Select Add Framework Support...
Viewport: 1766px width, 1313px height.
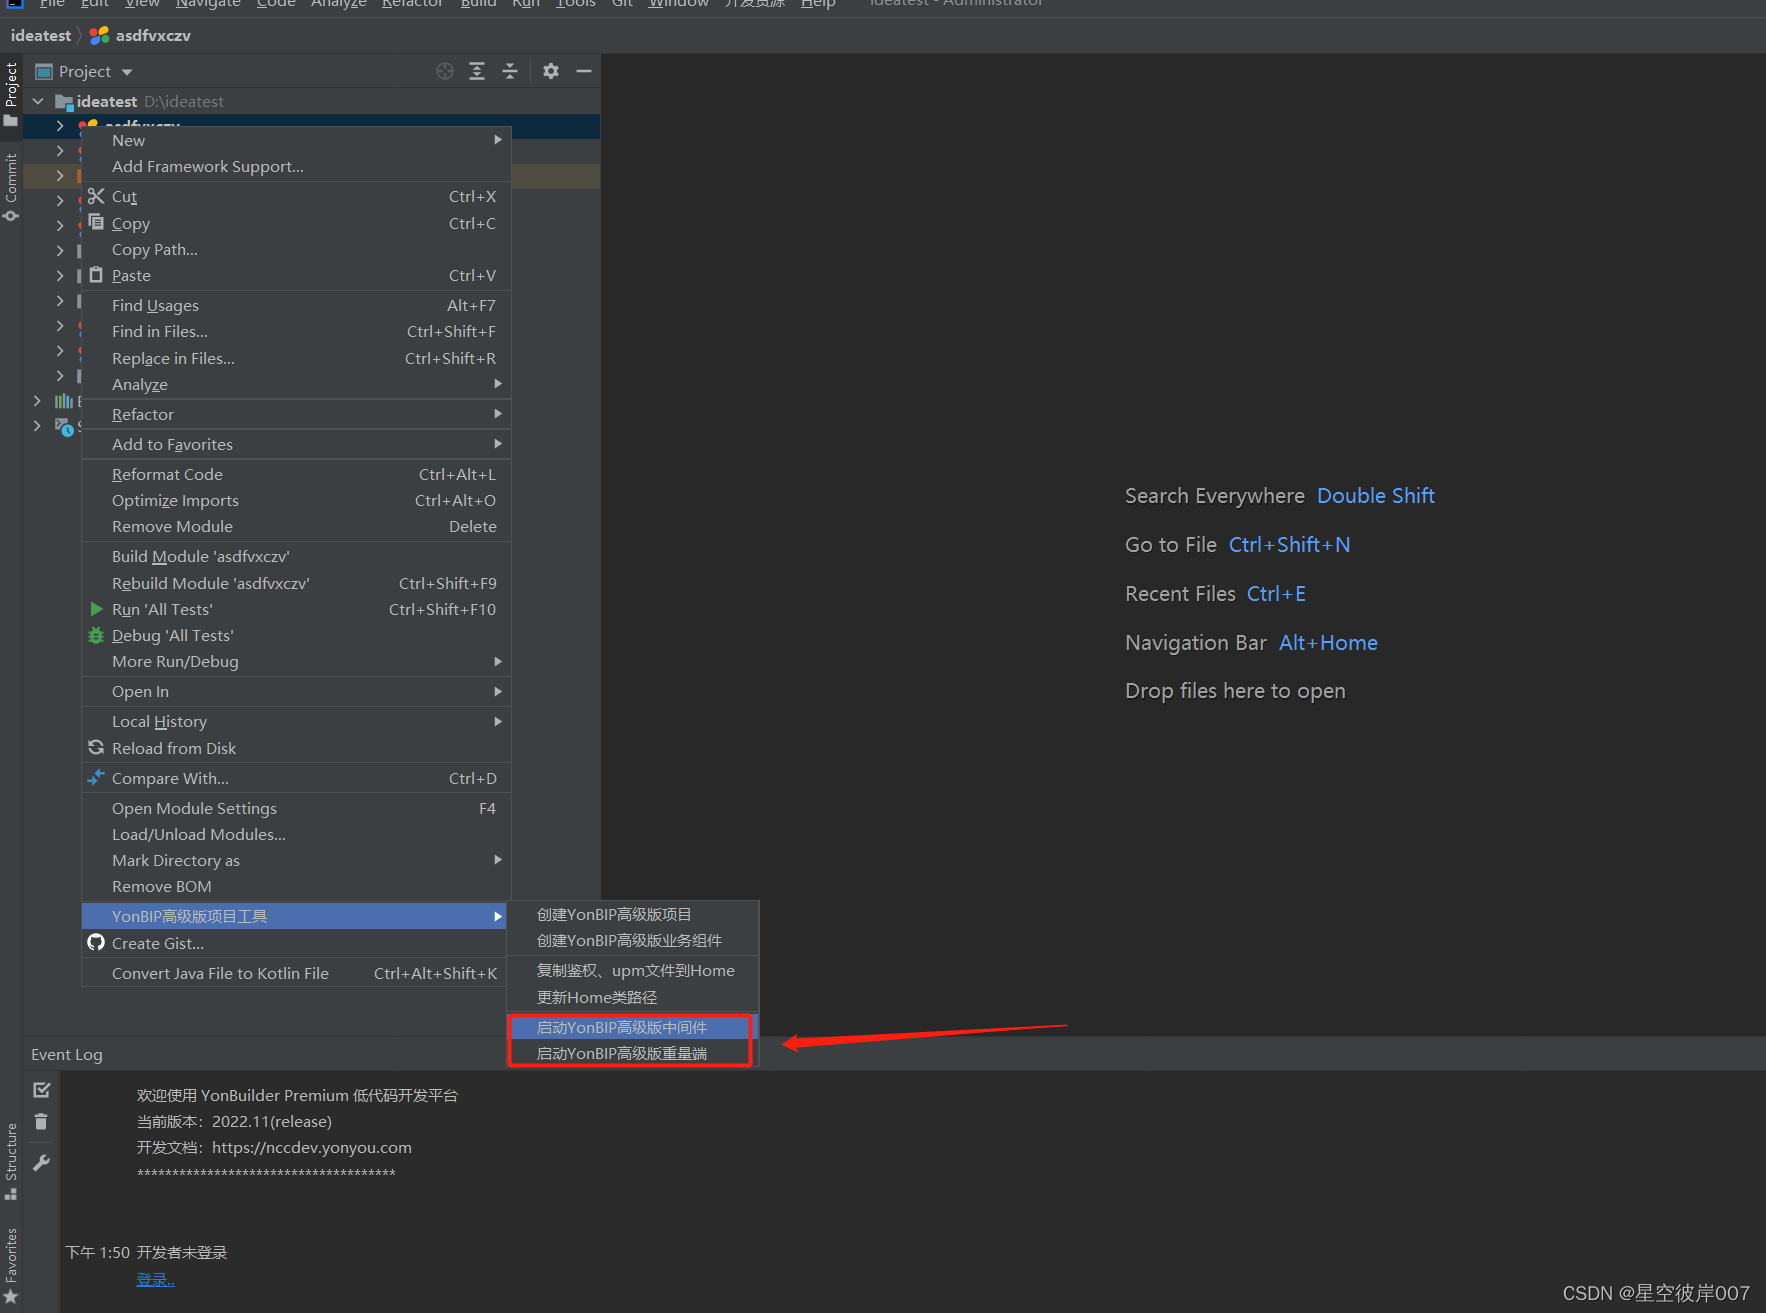[x=296, y=167]
